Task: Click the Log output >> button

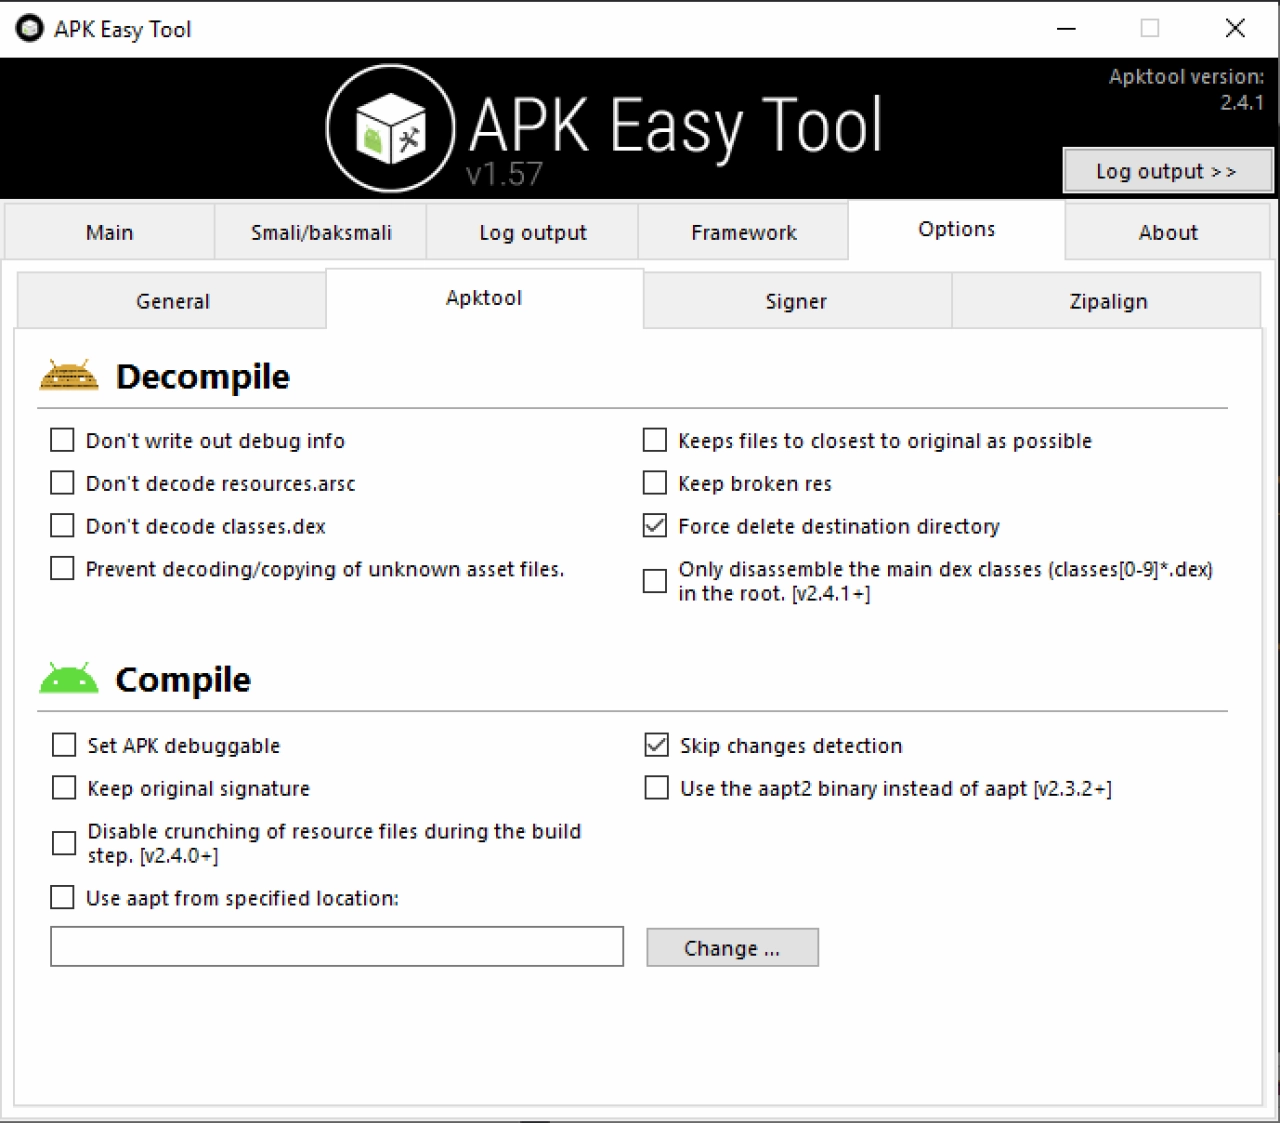Action: click(1167, 171)
